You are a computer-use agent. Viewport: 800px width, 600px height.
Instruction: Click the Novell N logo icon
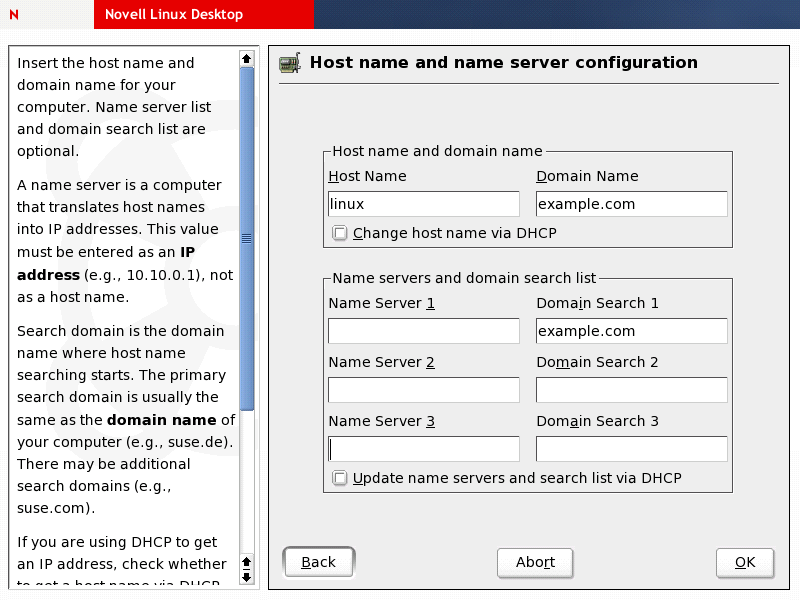14,14
